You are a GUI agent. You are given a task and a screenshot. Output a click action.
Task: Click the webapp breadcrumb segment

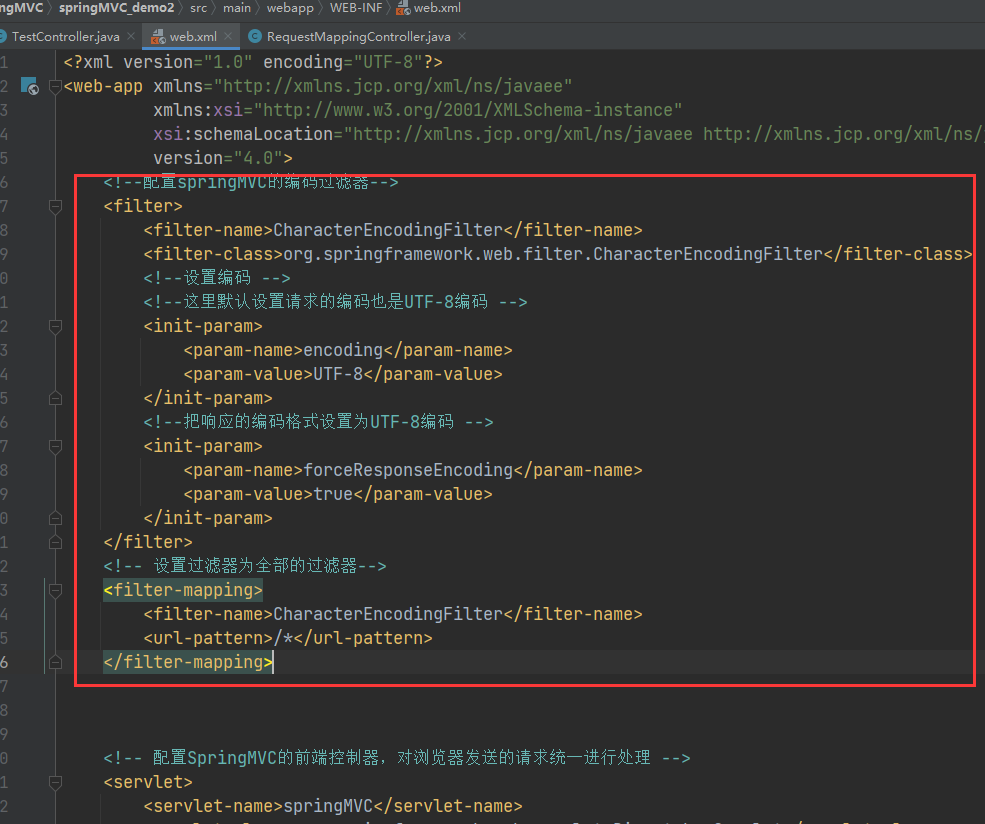(289, 8)
